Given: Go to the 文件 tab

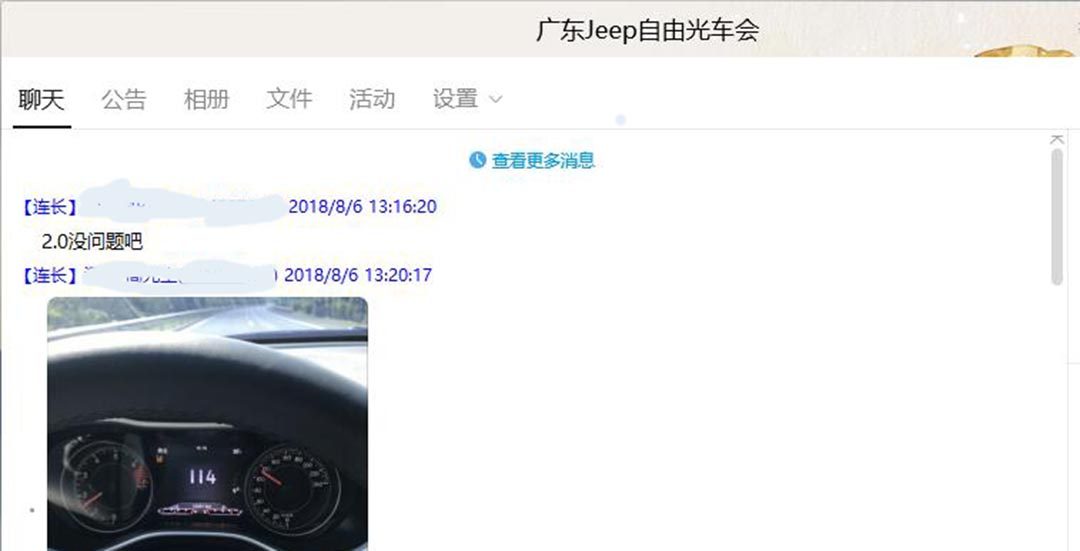Looking at the screenshot, I should pos(289,99).
